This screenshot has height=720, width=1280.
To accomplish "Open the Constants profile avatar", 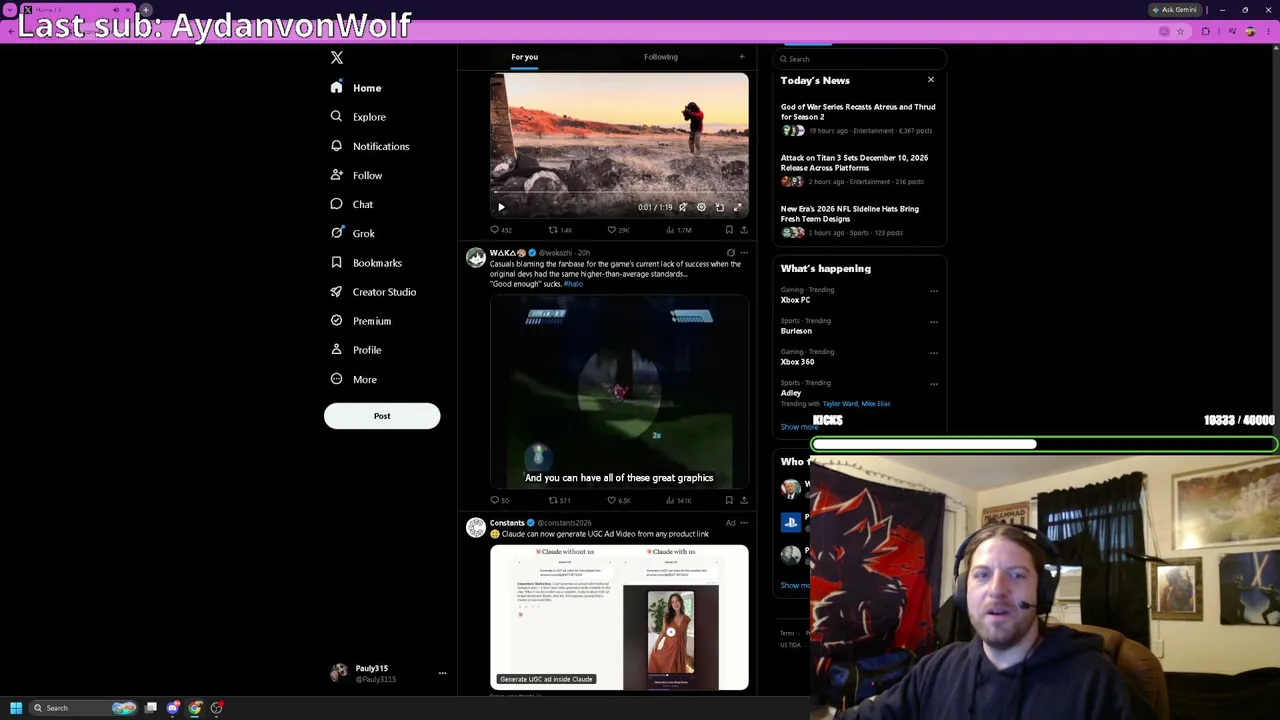I will coord(475,527).
